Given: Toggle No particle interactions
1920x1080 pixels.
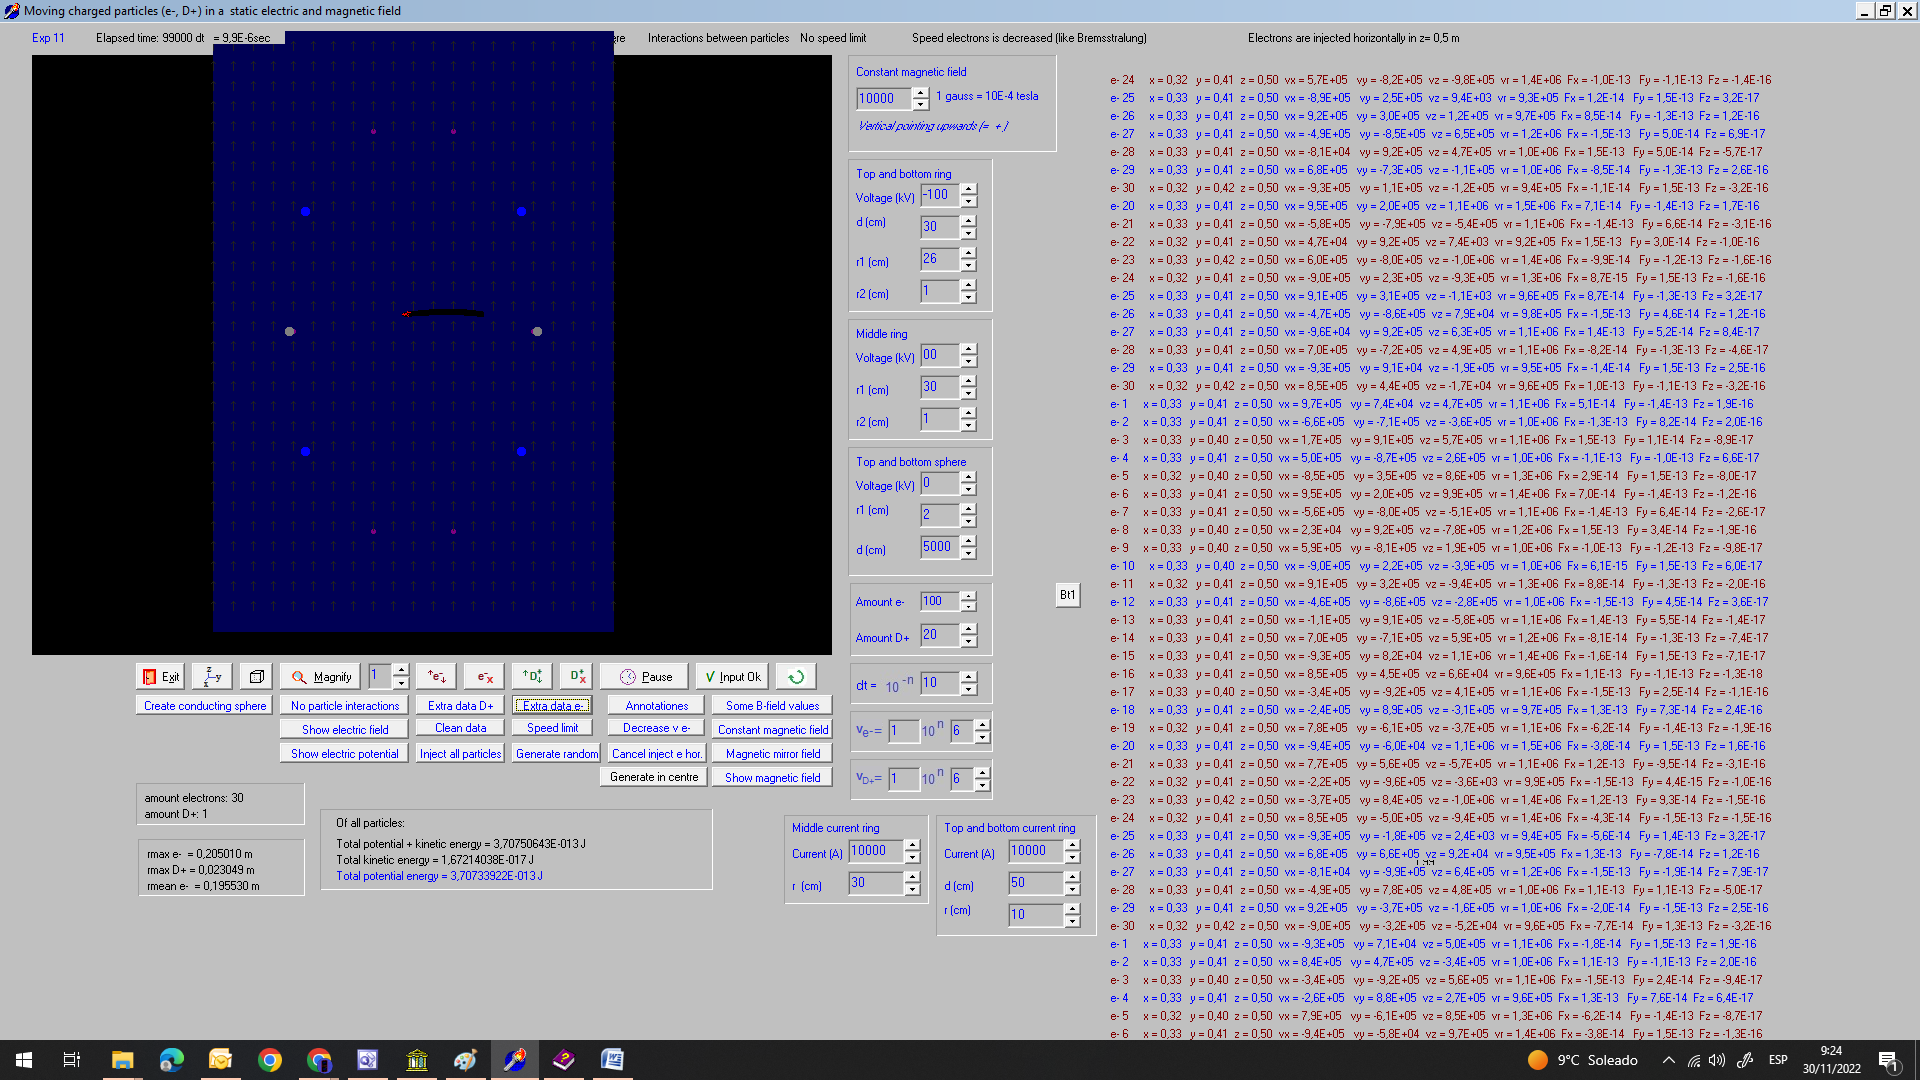Looking at the screenshot, I should [x=345, y=706].
